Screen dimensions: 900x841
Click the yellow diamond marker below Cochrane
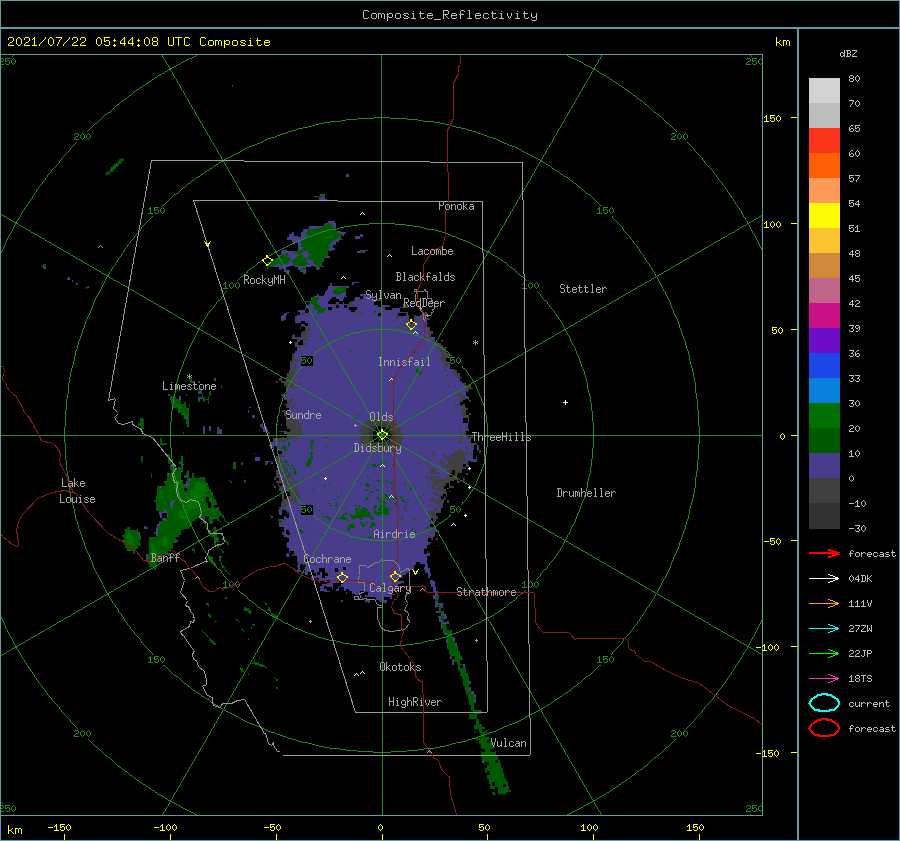(342, 577)
